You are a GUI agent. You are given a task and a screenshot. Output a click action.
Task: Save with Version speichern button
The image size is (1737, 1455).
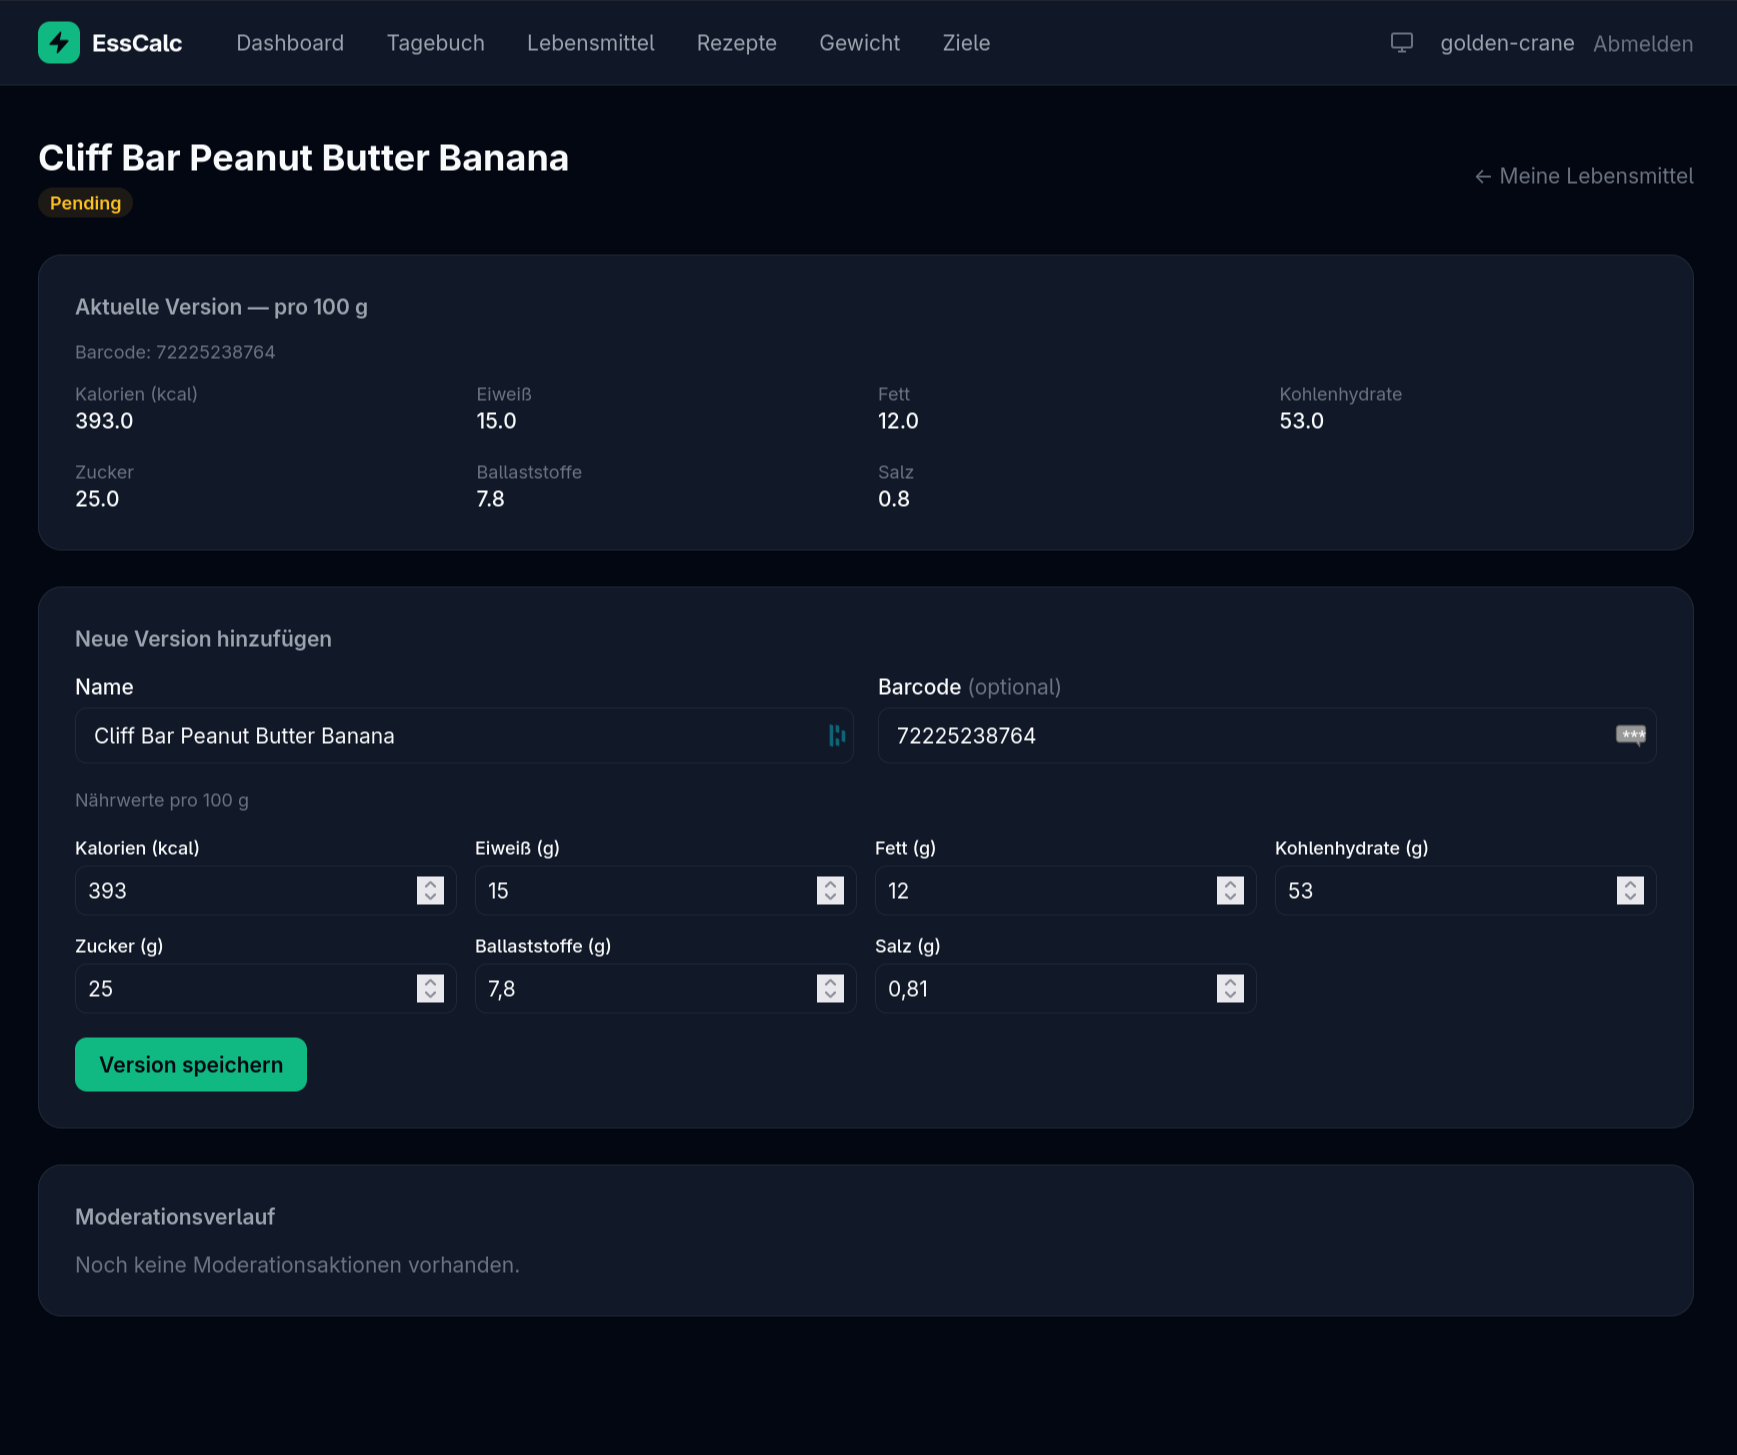tap(191, 1064)
